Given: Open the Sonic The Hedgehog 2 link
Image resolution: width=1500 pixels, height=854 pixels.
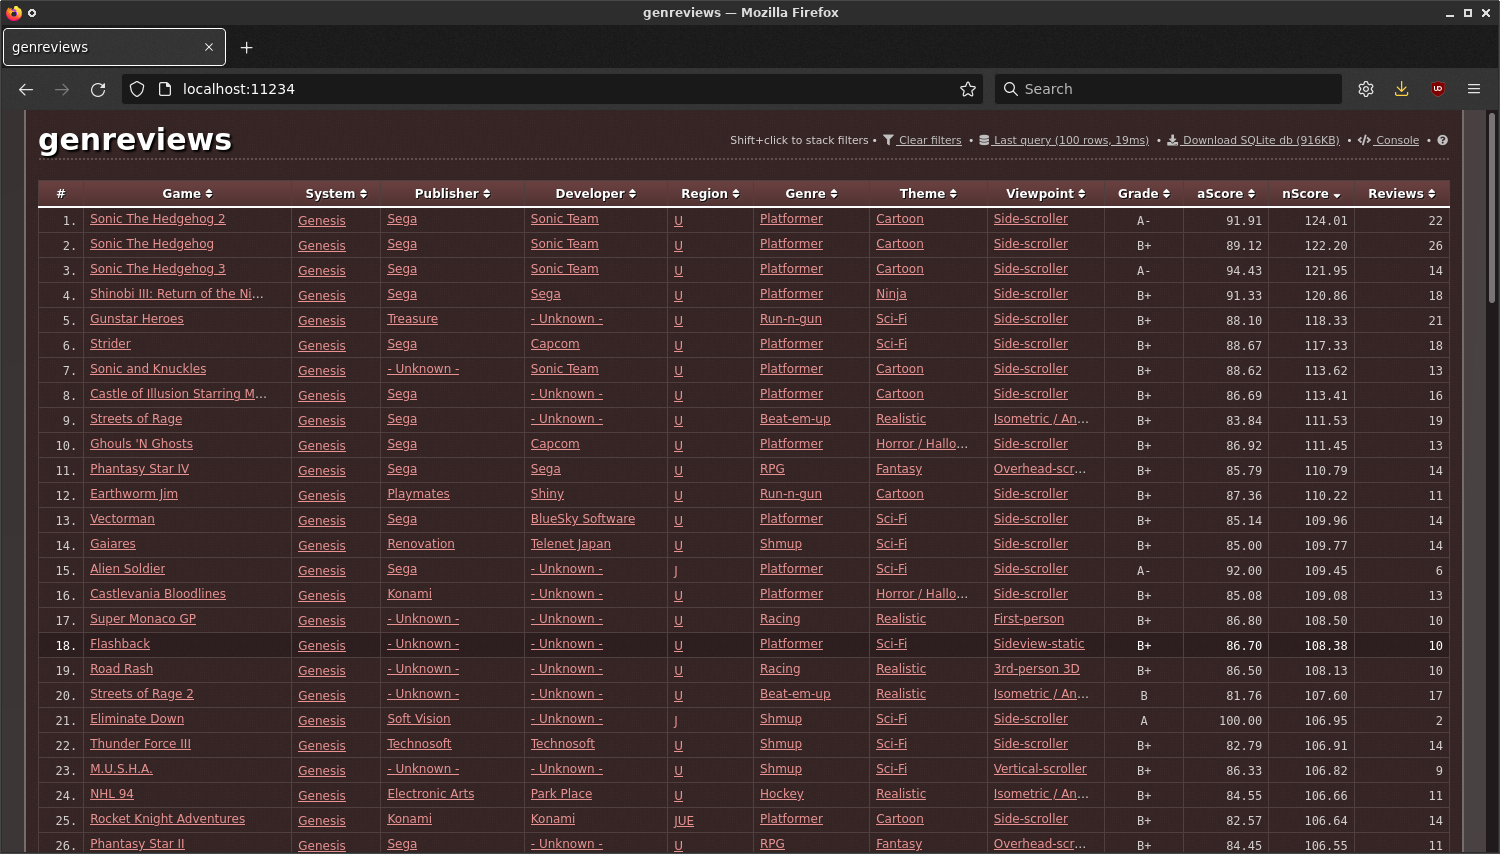Looking at the screenshot, I should (x=158, y=219).
